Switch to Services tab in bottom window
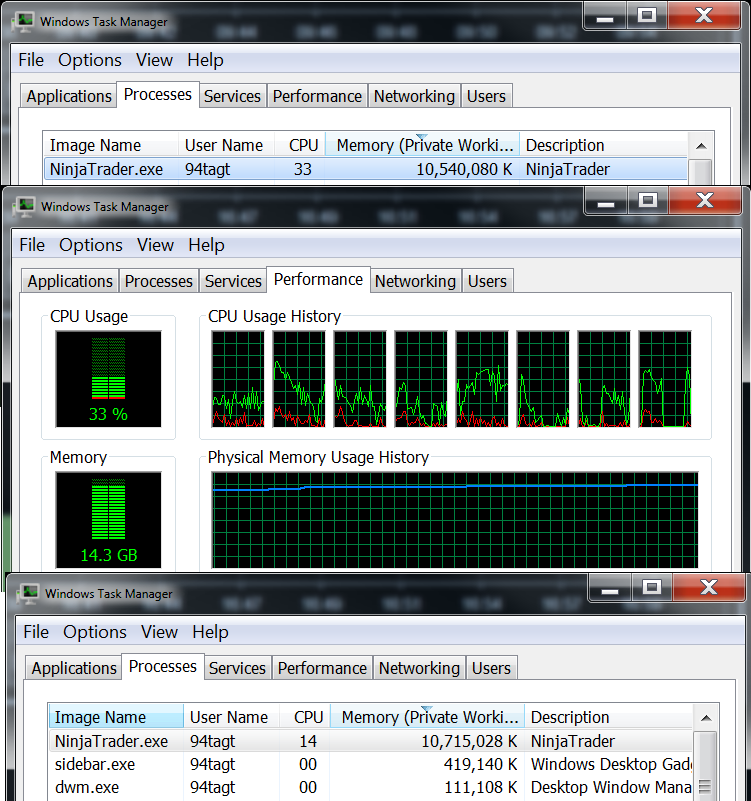This screenshot has height=801, width=751. 238,668
